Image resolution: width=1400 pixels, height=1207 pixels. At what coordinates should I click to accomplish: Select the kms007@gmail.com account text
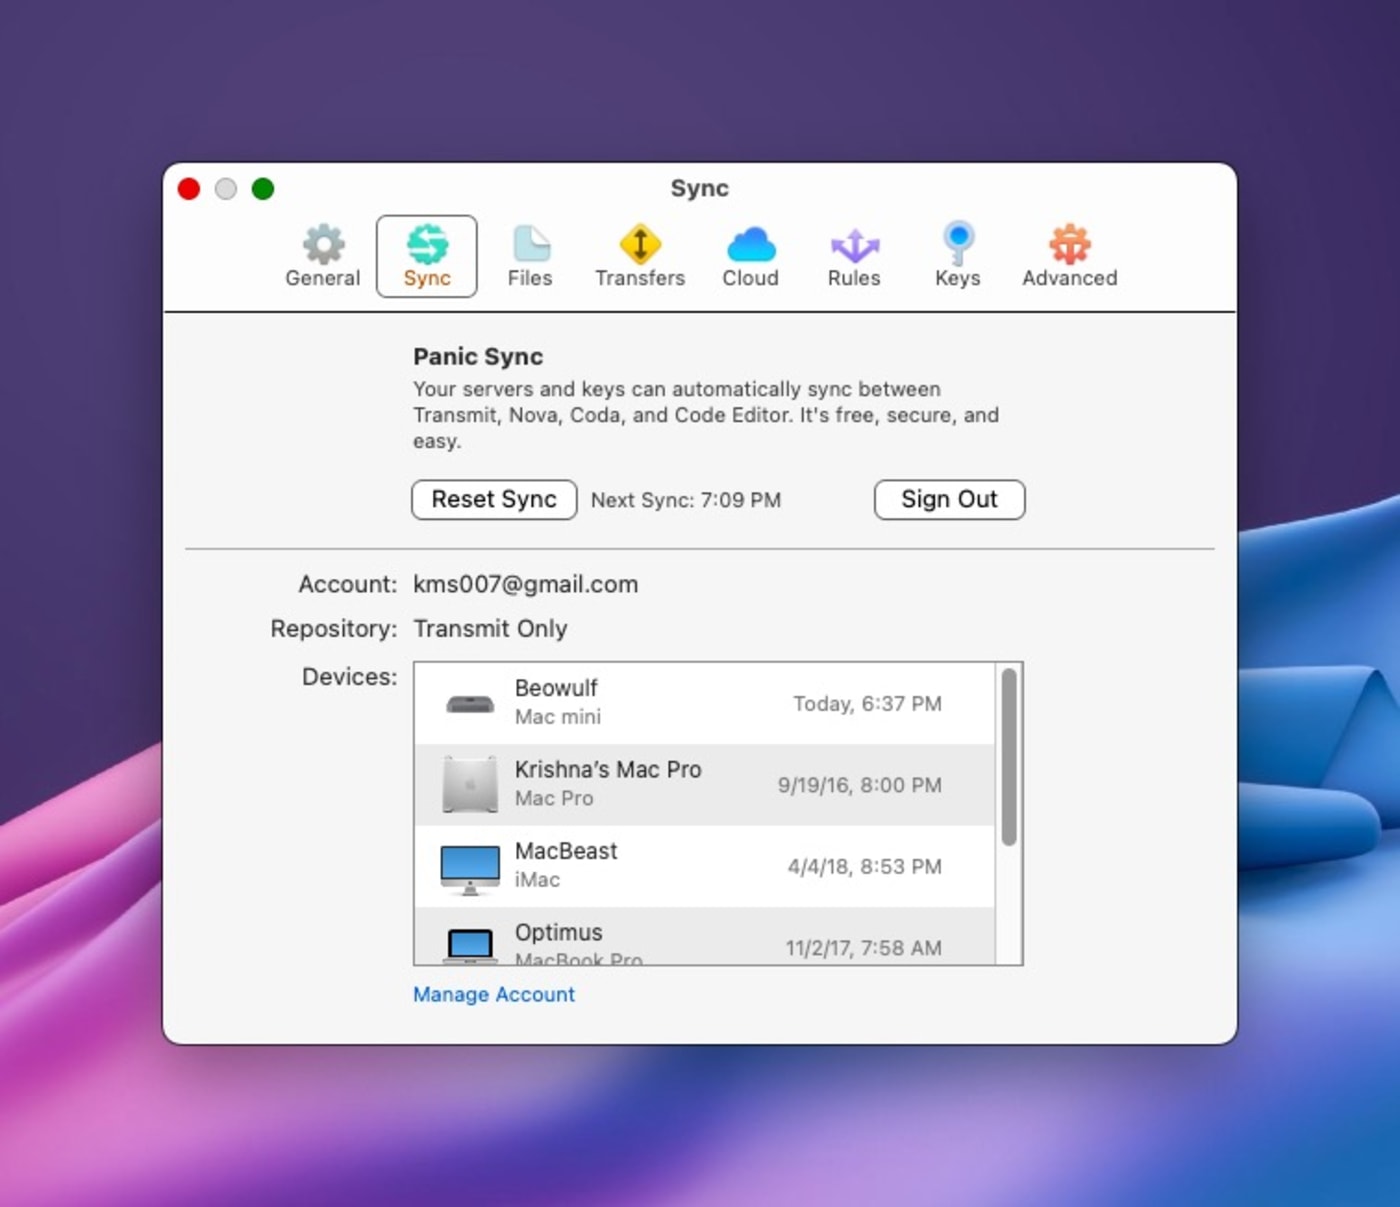coord(525,584)
